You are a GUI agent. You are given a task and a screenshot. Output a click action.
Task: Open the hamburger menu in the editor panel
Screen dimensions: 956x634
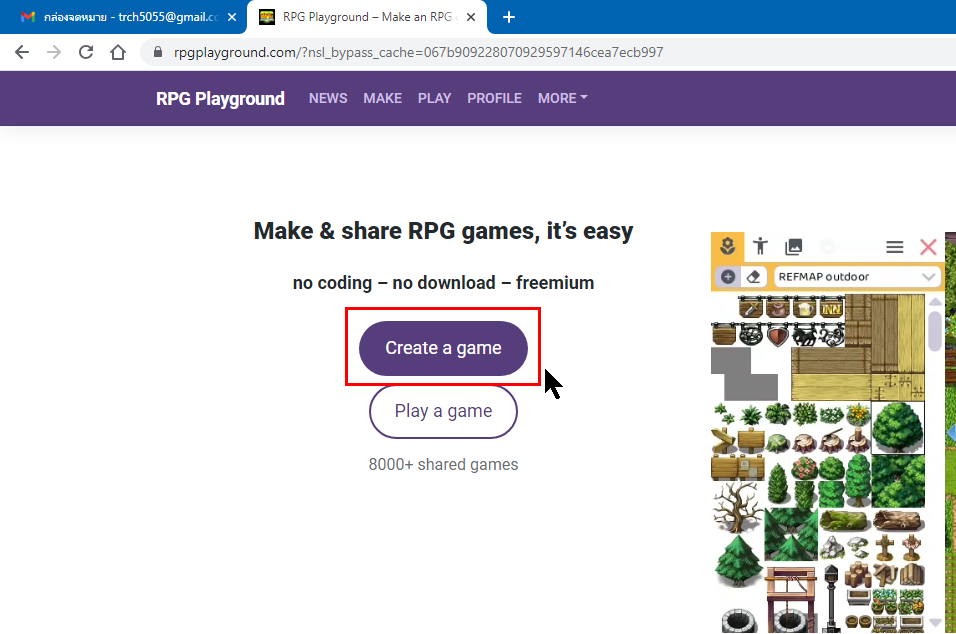894,247
